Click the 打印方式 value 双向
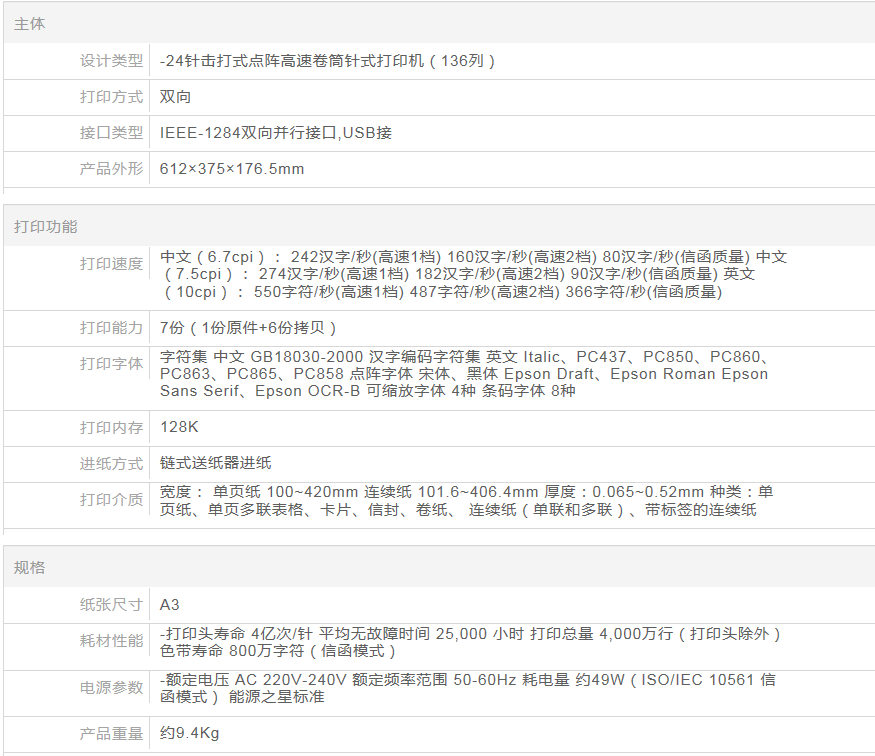The image size is (875, 756). [x=175, y=97]
